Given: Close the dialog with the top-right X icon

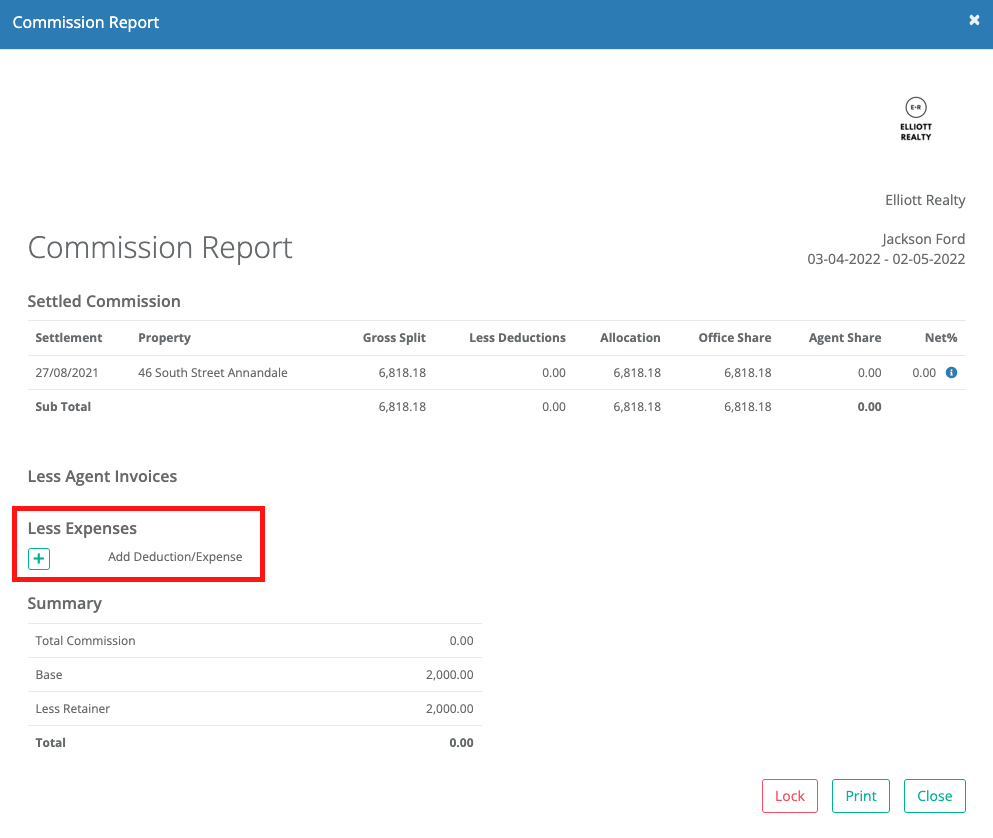Looking at the screenshot, I should [x=974, y=20].
